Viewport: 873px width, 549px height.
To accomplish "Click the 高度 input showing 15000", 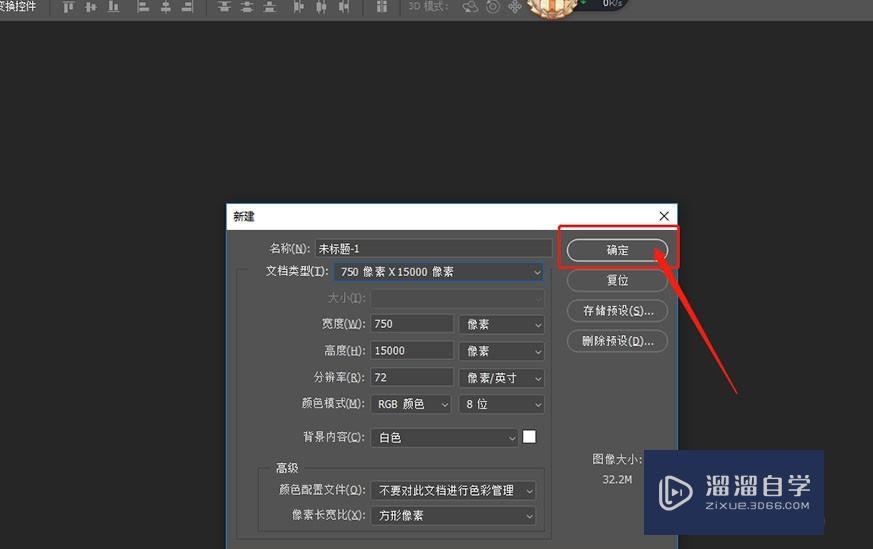I will (411, 351).
